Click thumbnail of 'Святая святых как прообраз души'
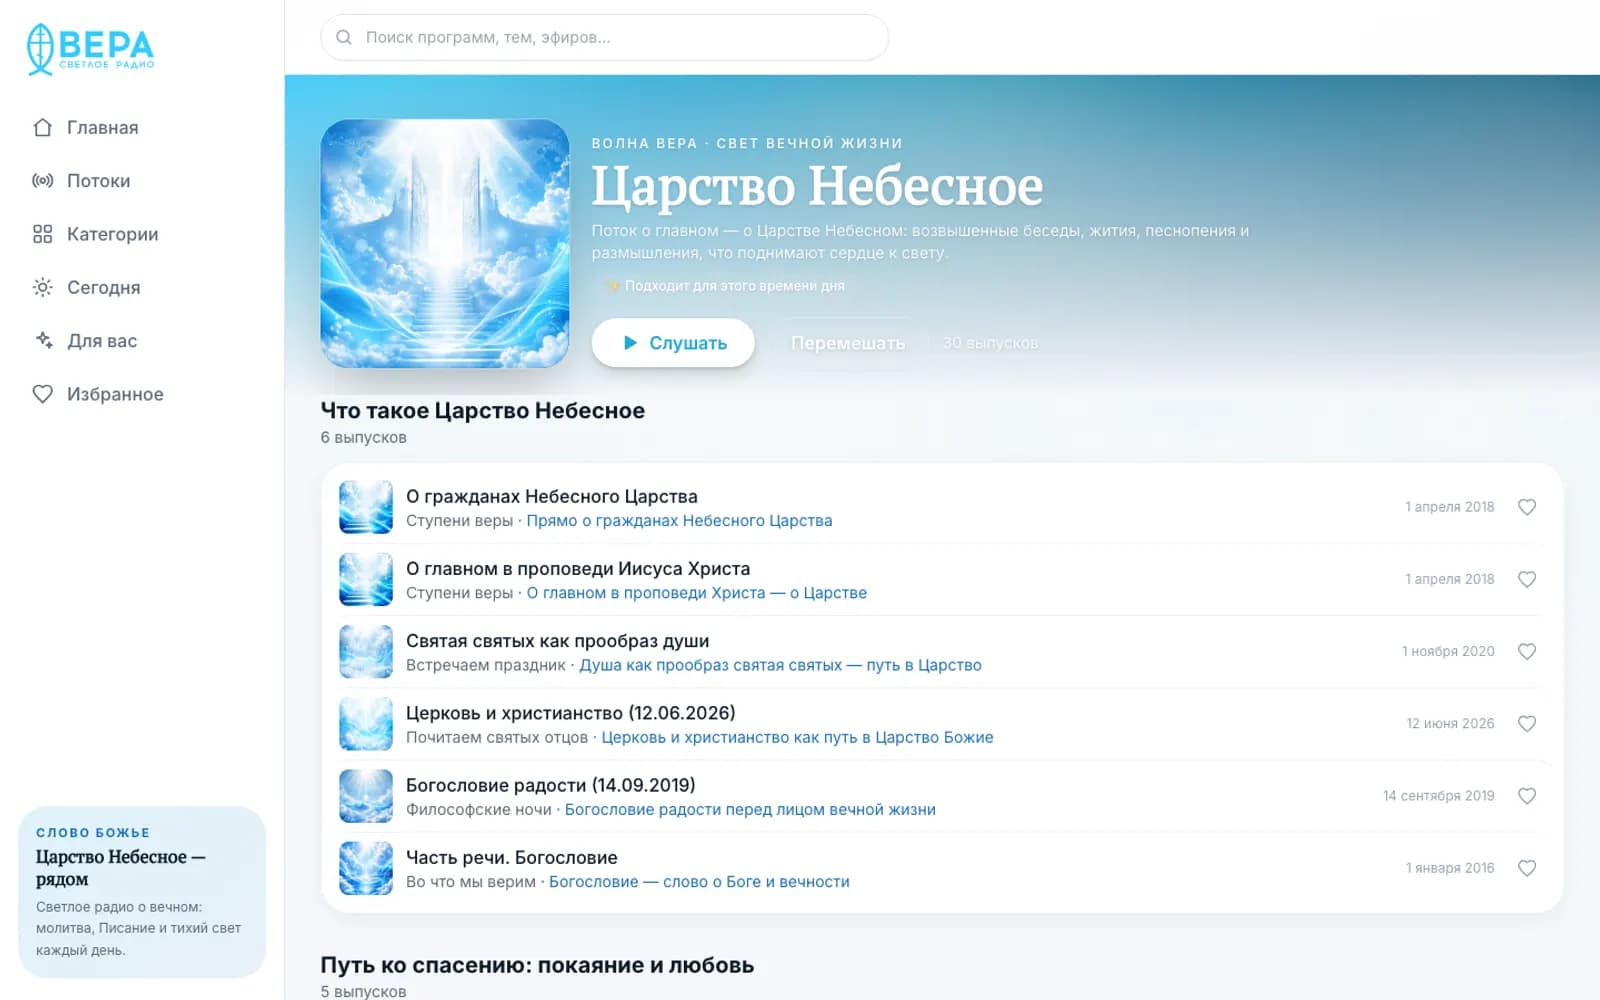This screenshot has height=1000, width=1600. click(366, 651)
